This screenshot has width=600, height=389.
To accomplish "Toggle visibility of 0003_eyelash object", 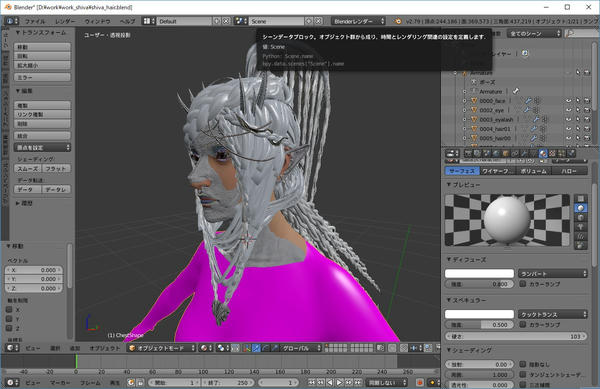I will (569, 119).
